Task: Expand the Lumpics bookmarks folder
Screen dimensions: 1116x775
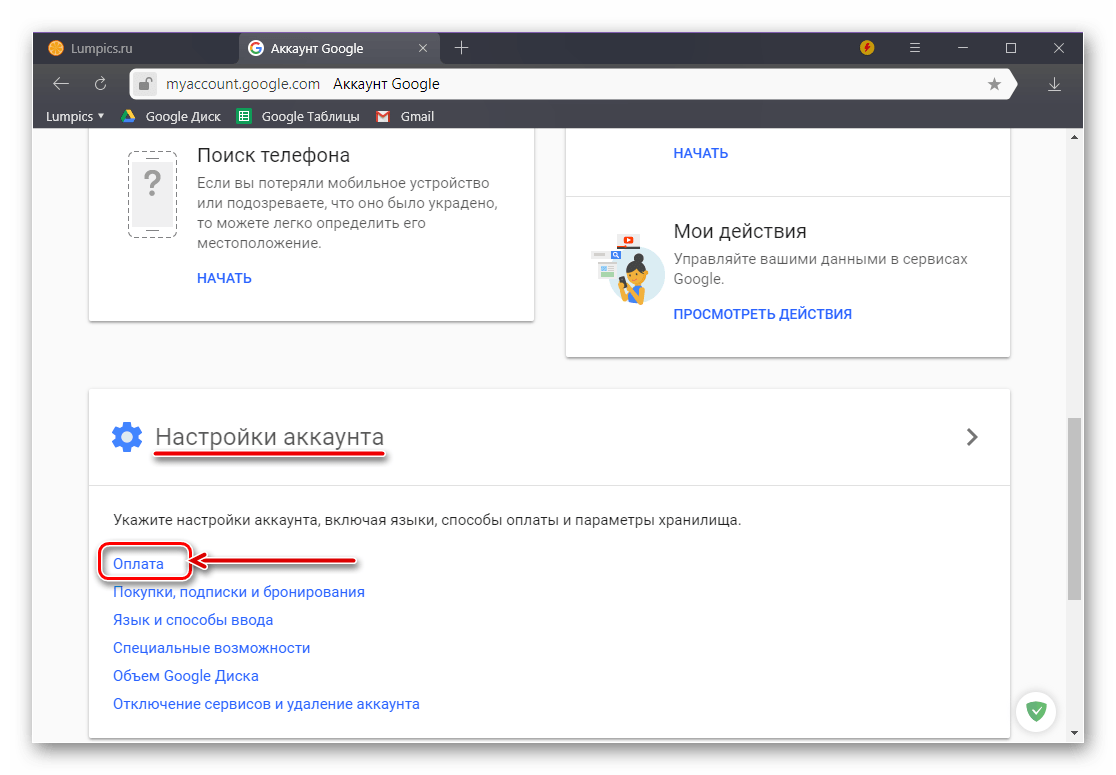Action: (75, 116)
